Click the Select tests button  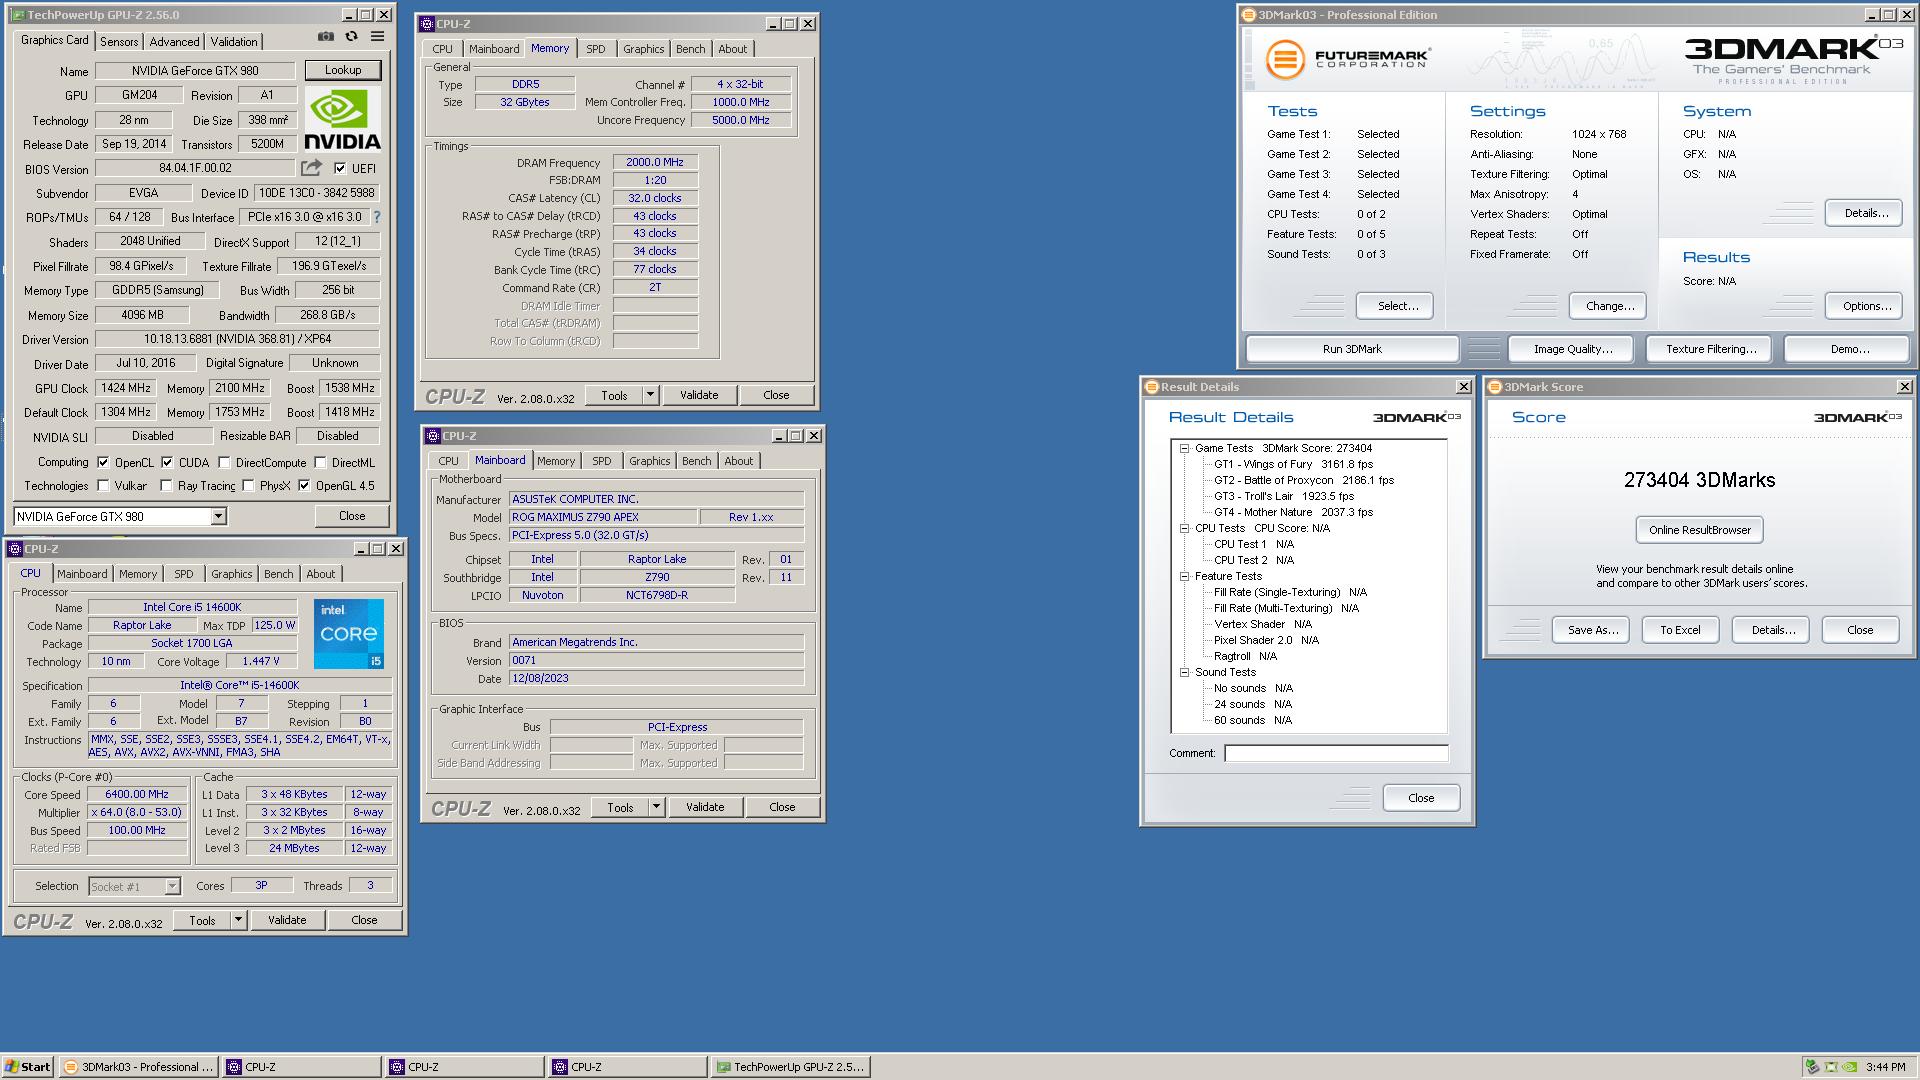click(x=1397, y=306)
